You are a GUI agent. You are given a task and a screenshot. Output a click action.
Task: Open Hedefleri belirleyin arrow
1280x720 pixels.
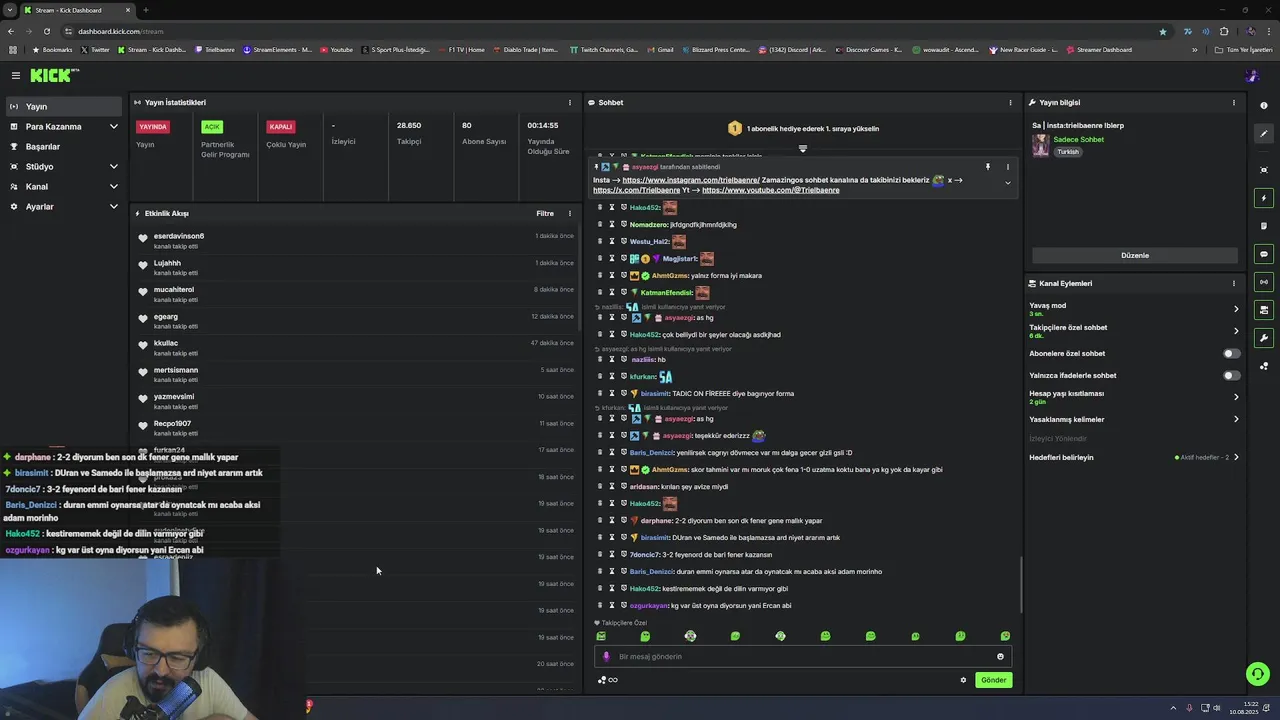click(x=1236, y=457)
